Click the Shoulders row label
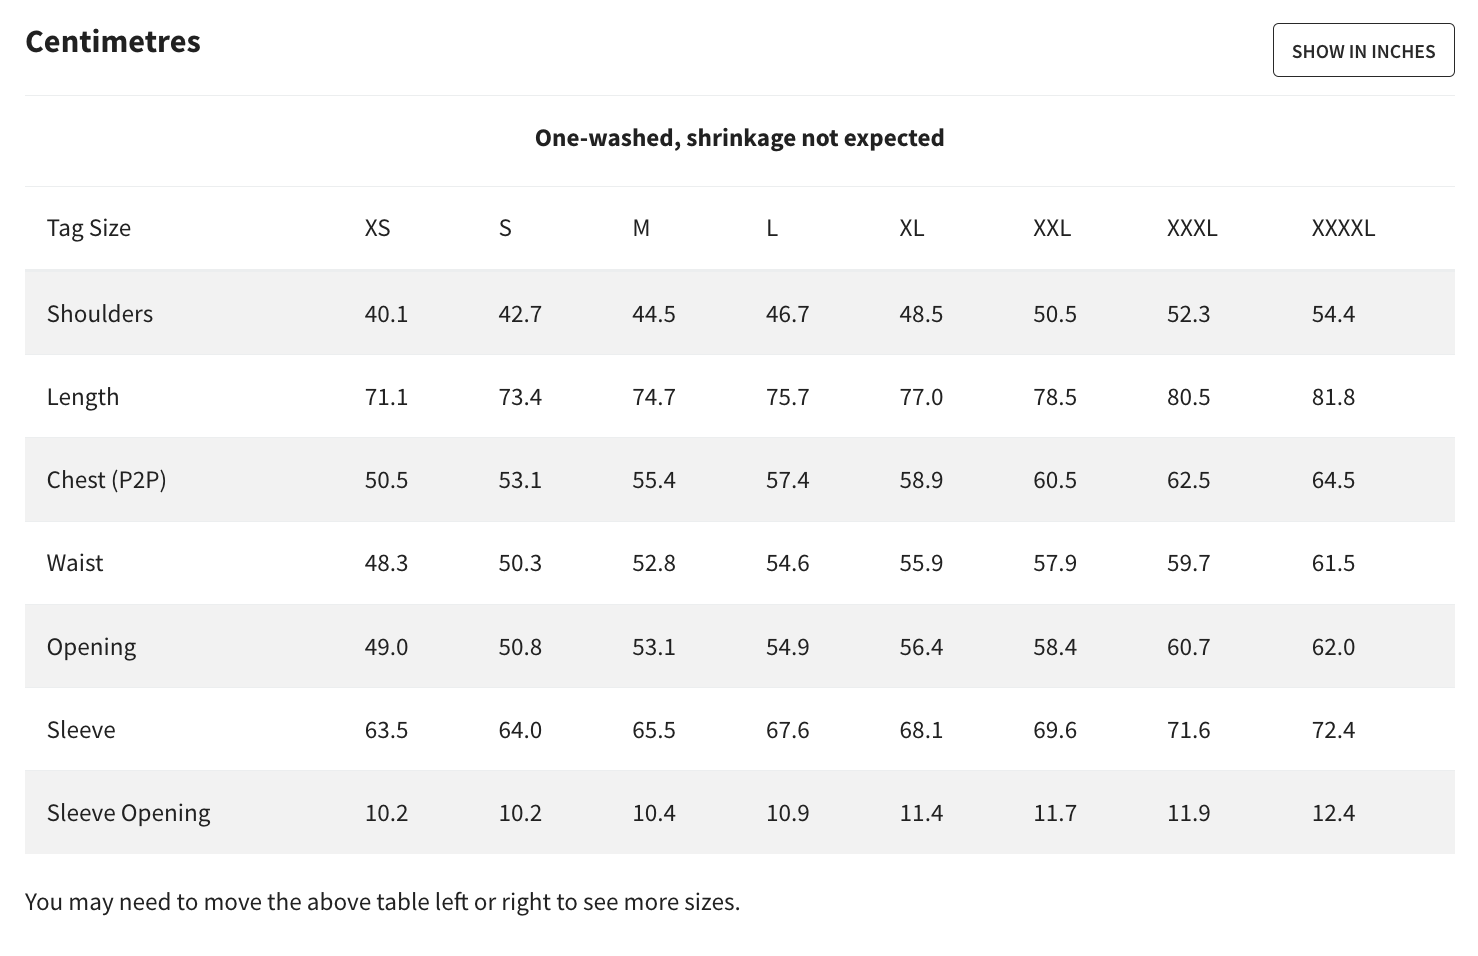This screenshot has height=956, width=1478. coord(100,314)
